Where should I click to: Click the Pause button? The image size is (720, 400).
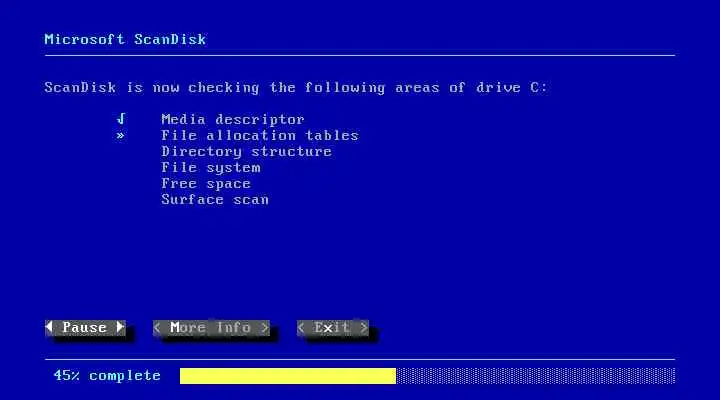pos(85,327)
